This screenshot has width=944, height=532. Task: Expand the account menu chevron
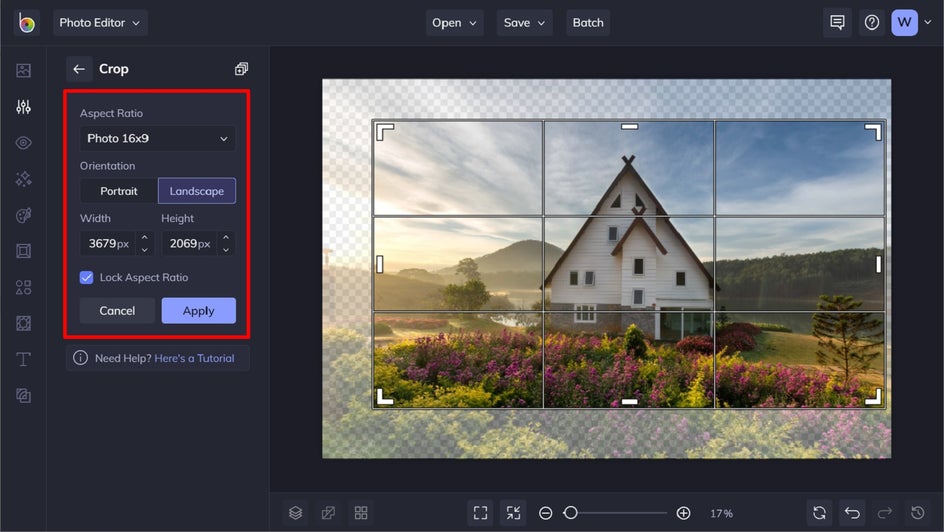pyautogui.click(x=928, y=22)
